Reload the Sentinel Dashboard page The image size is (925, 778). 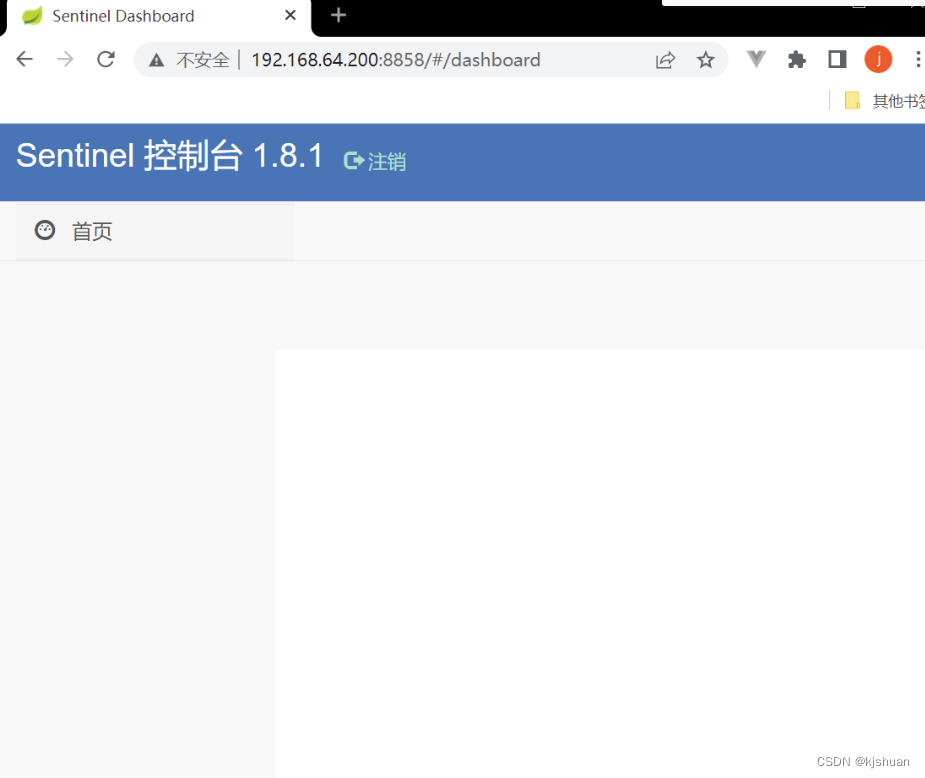tap(106, 59)
